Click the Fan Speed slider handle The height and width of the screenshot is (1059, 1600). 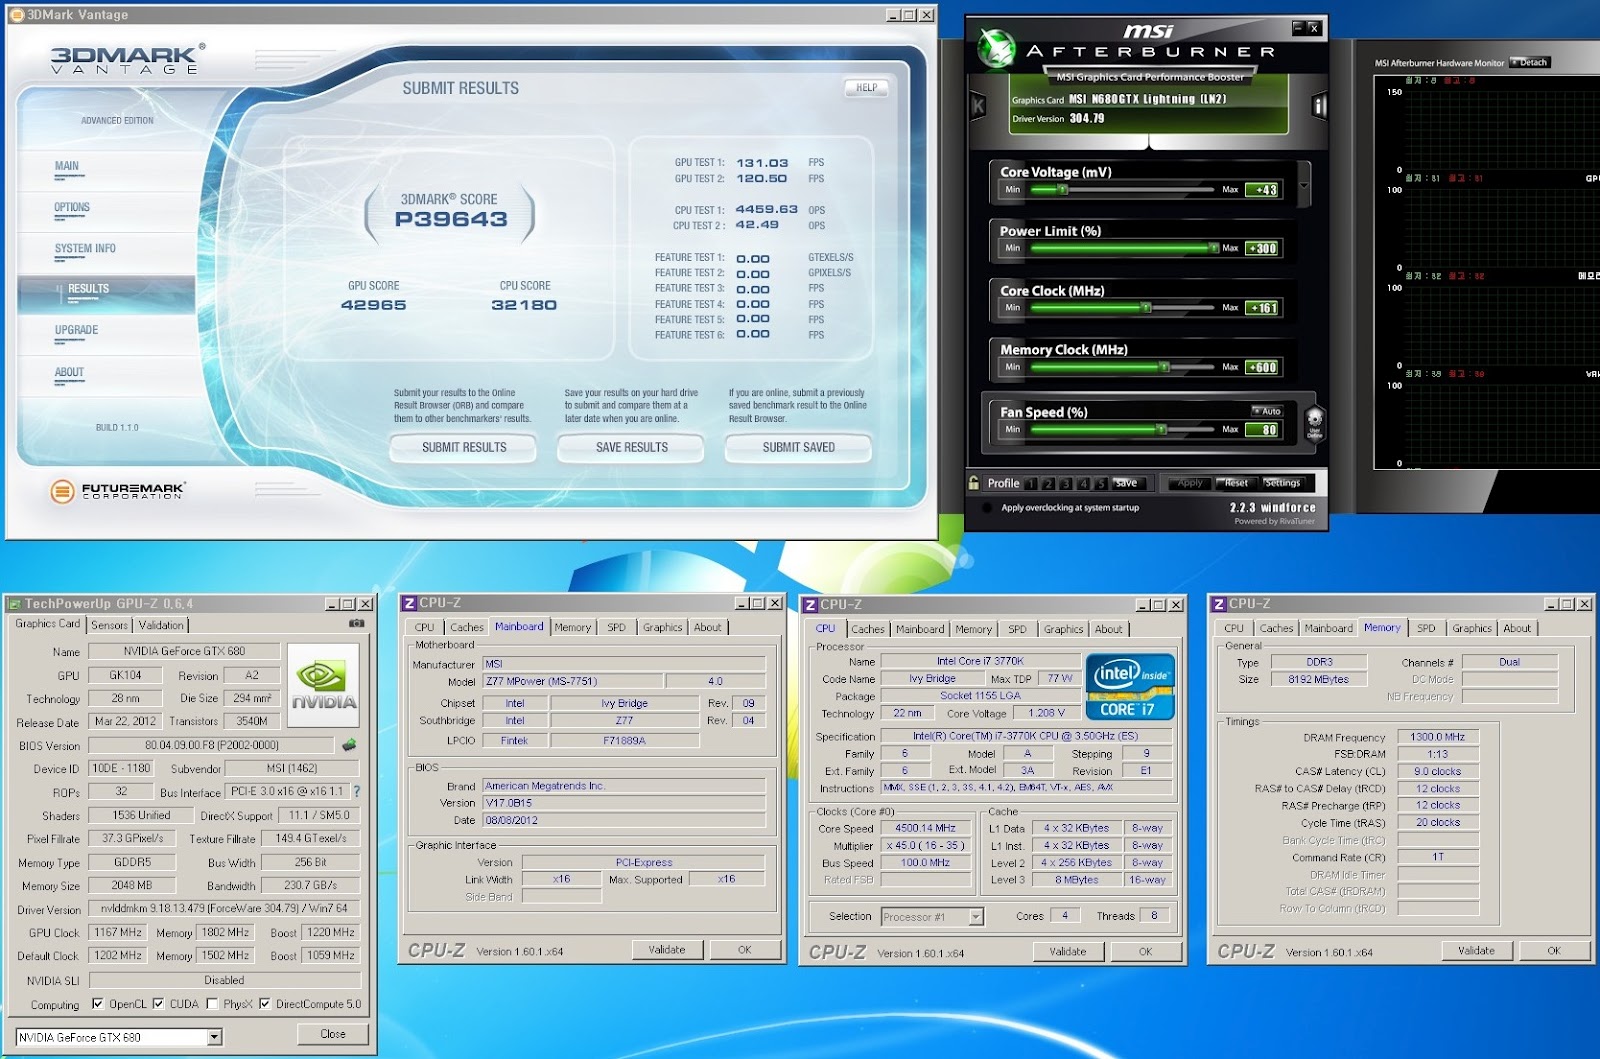pyautogui.click(x=1161, y=429)
